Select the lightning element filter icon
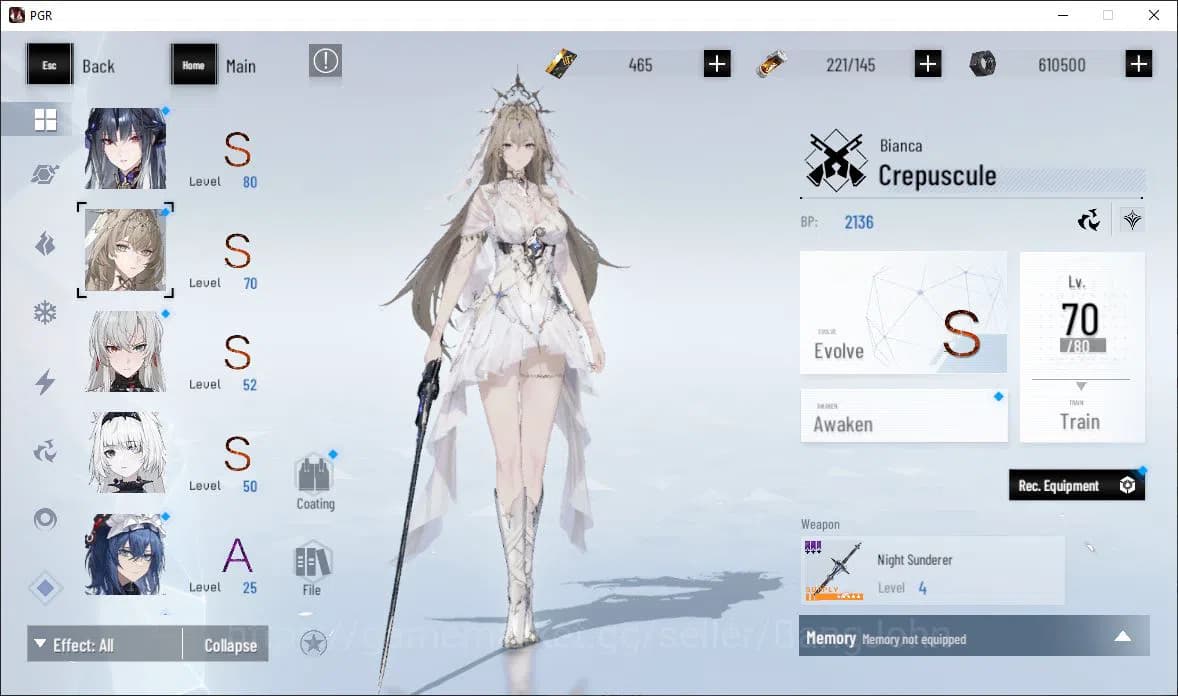1178x696 pixels. pyautogui.click(x=44, y=380)
